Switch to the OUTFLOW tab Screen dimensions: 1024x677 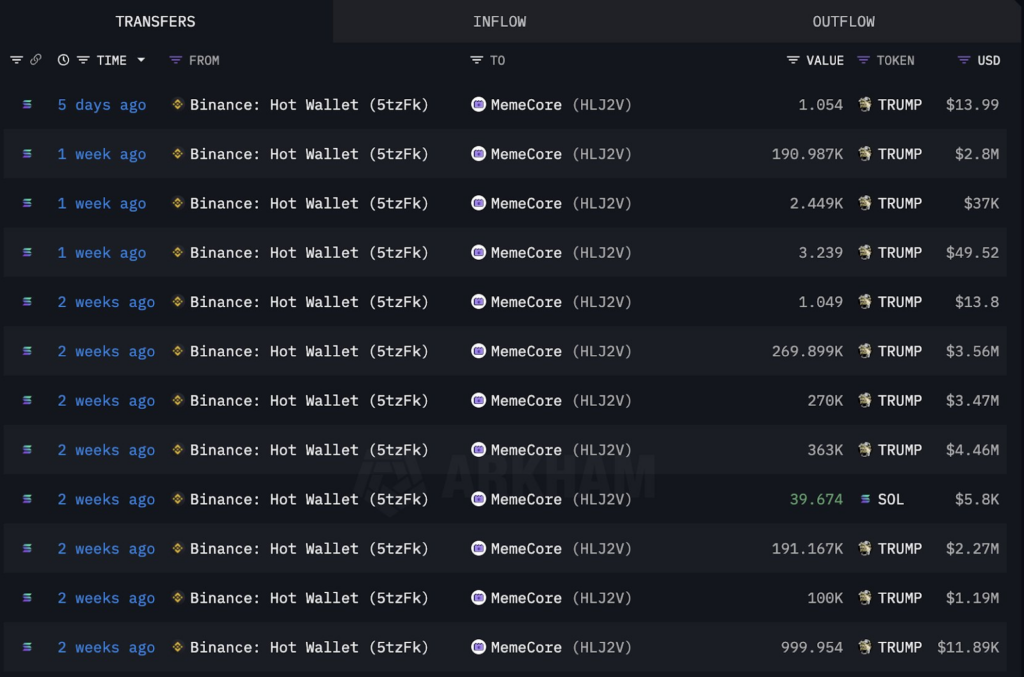[843, 22]
